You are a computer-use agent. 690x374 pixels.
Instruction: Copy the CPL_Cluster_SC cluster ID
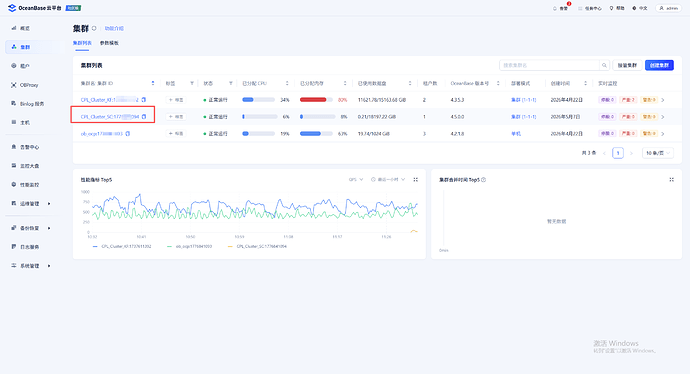pyautogui.click(x=144, y=117)
